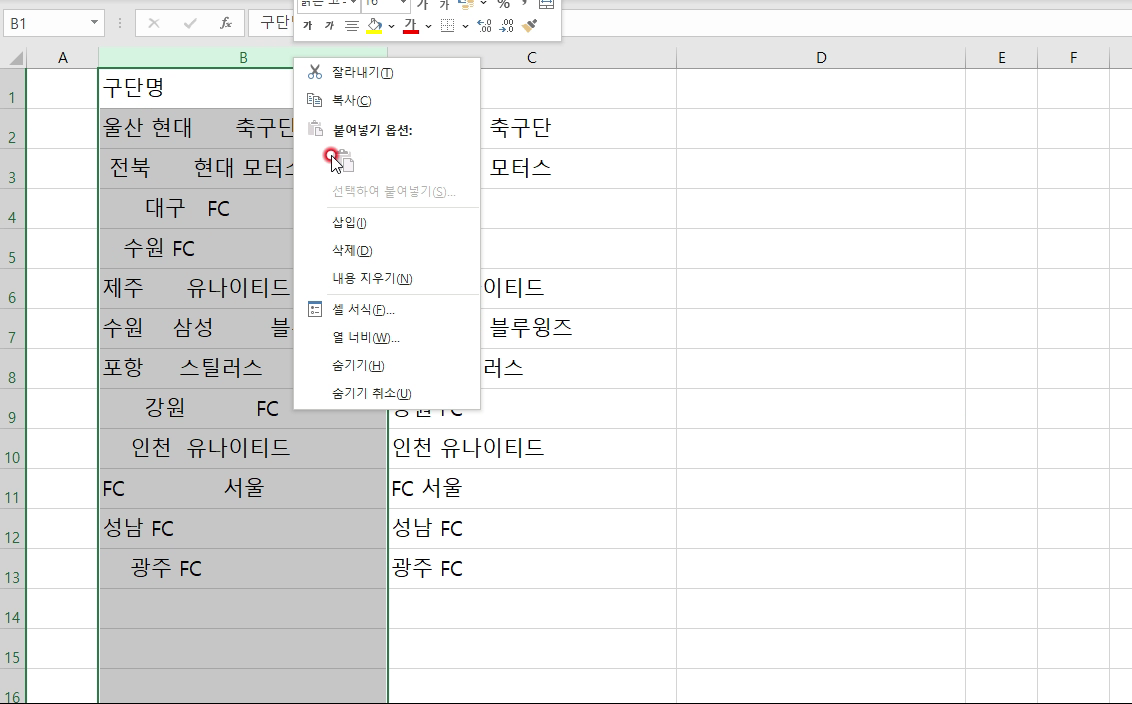Click cell C7 showing 블루윙즈
Viewport: 1132px width, 704px height.
pyautogui.click(x=578, y=329)
